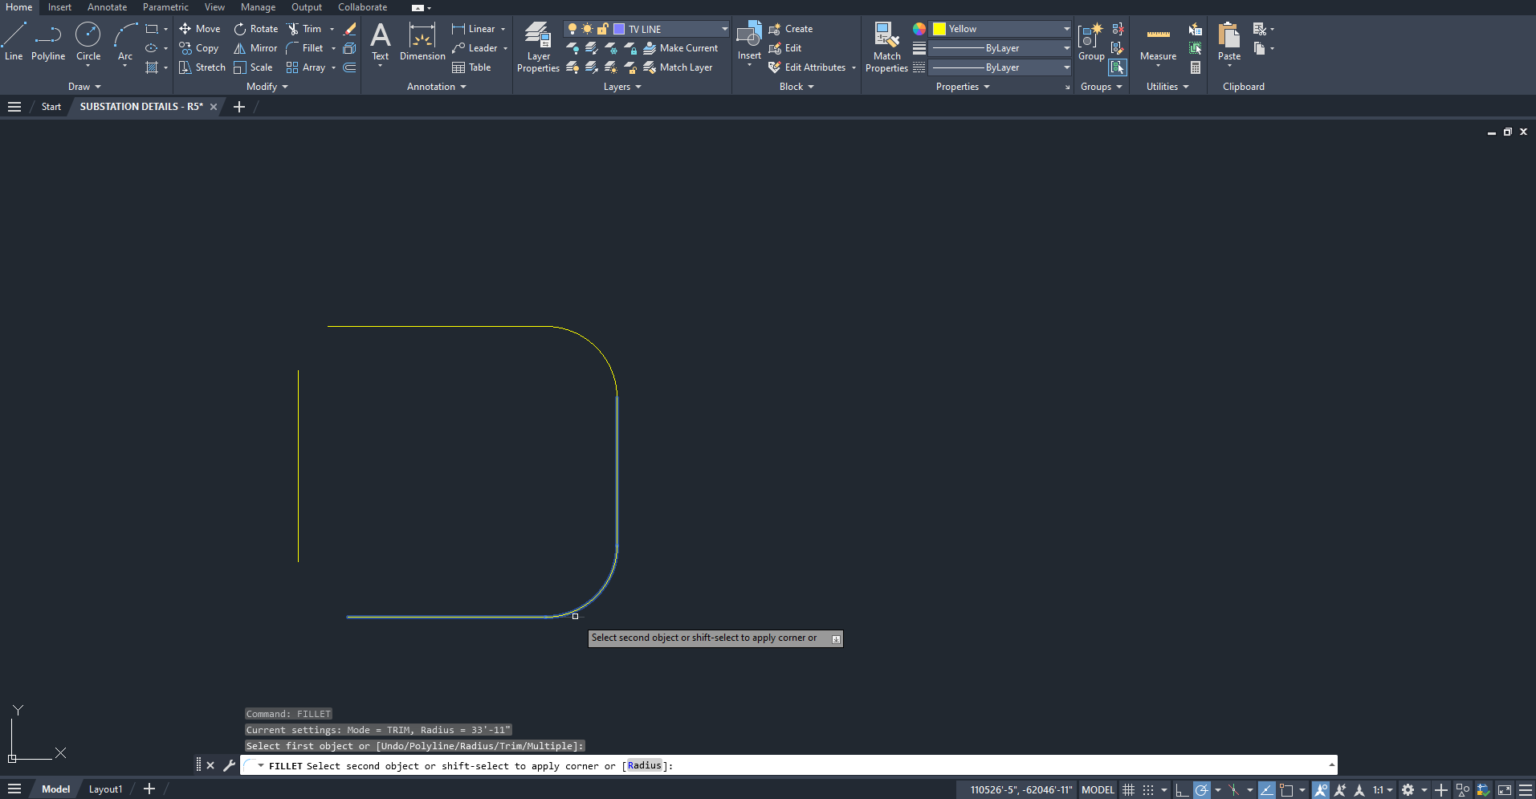Select the Match Properties tool

[886, 42]
